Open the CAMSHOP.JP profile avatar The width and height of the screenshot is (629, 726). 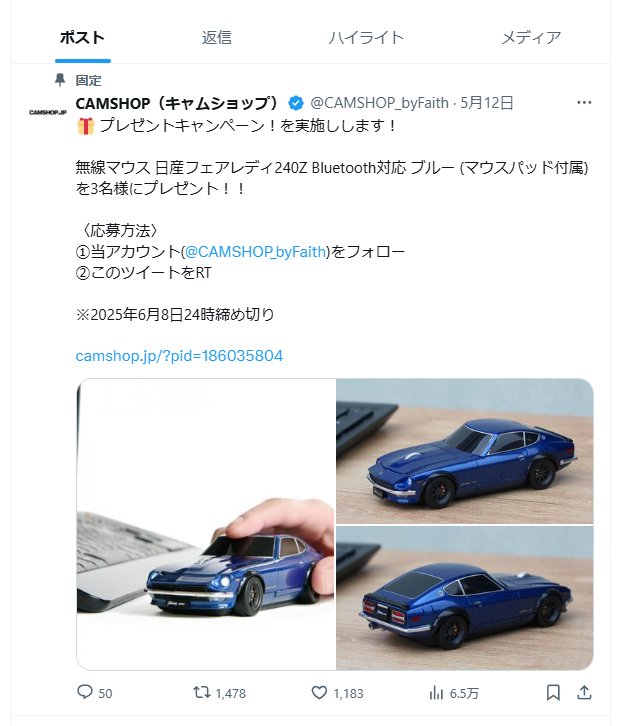[x=48, y=112]
